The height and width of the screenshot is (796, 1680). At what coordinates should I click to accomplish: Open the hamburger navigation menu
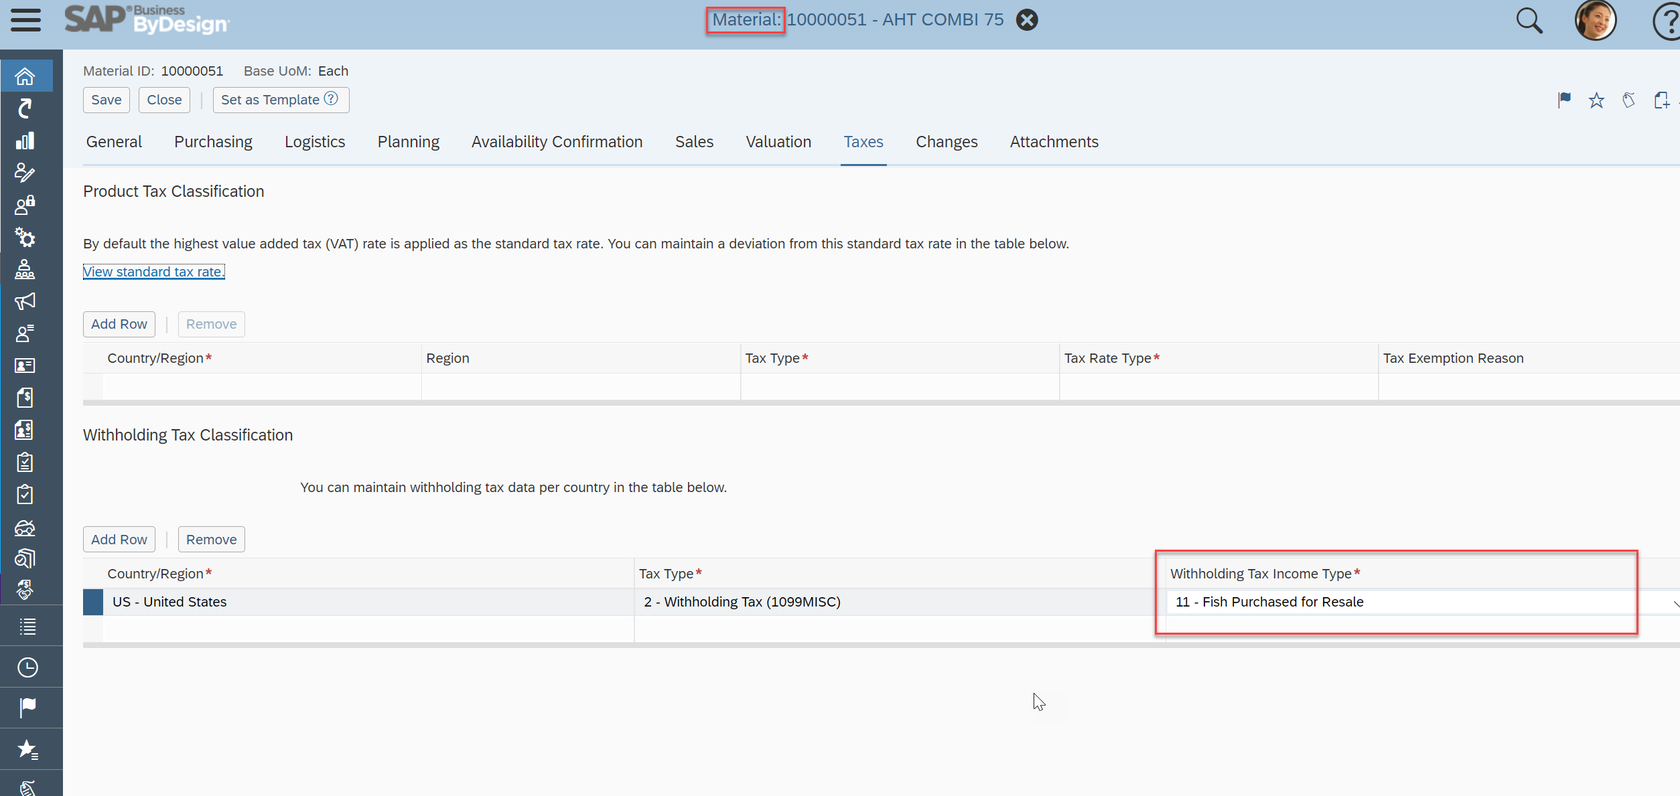point(26,20)
